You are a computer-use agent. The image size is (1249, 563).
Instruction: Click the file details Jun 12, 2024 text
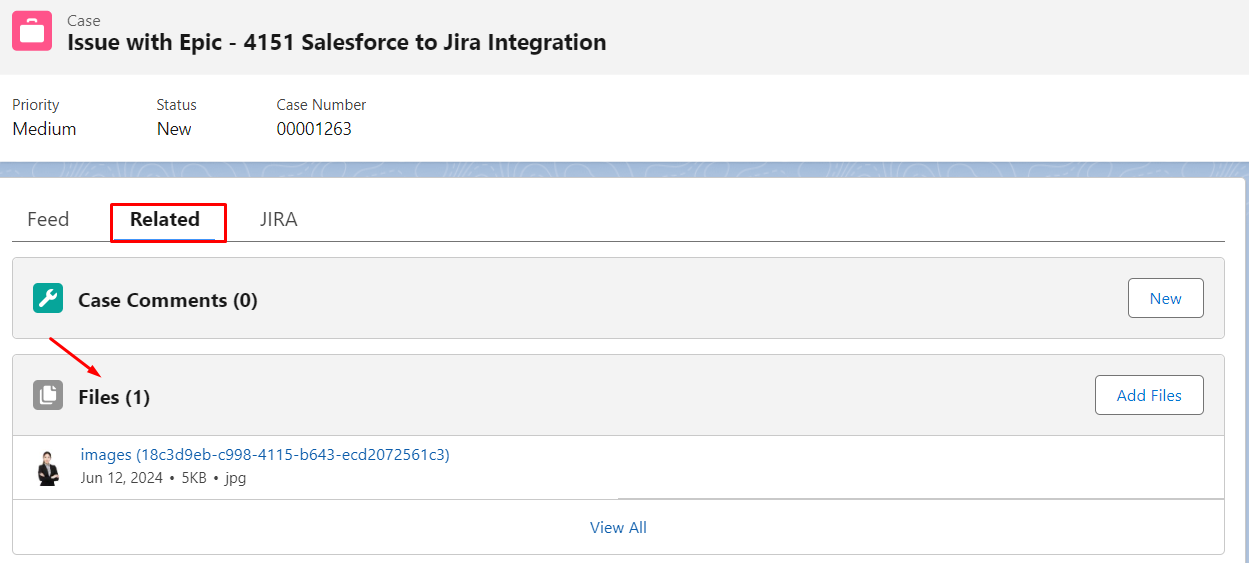coord(121,478)
